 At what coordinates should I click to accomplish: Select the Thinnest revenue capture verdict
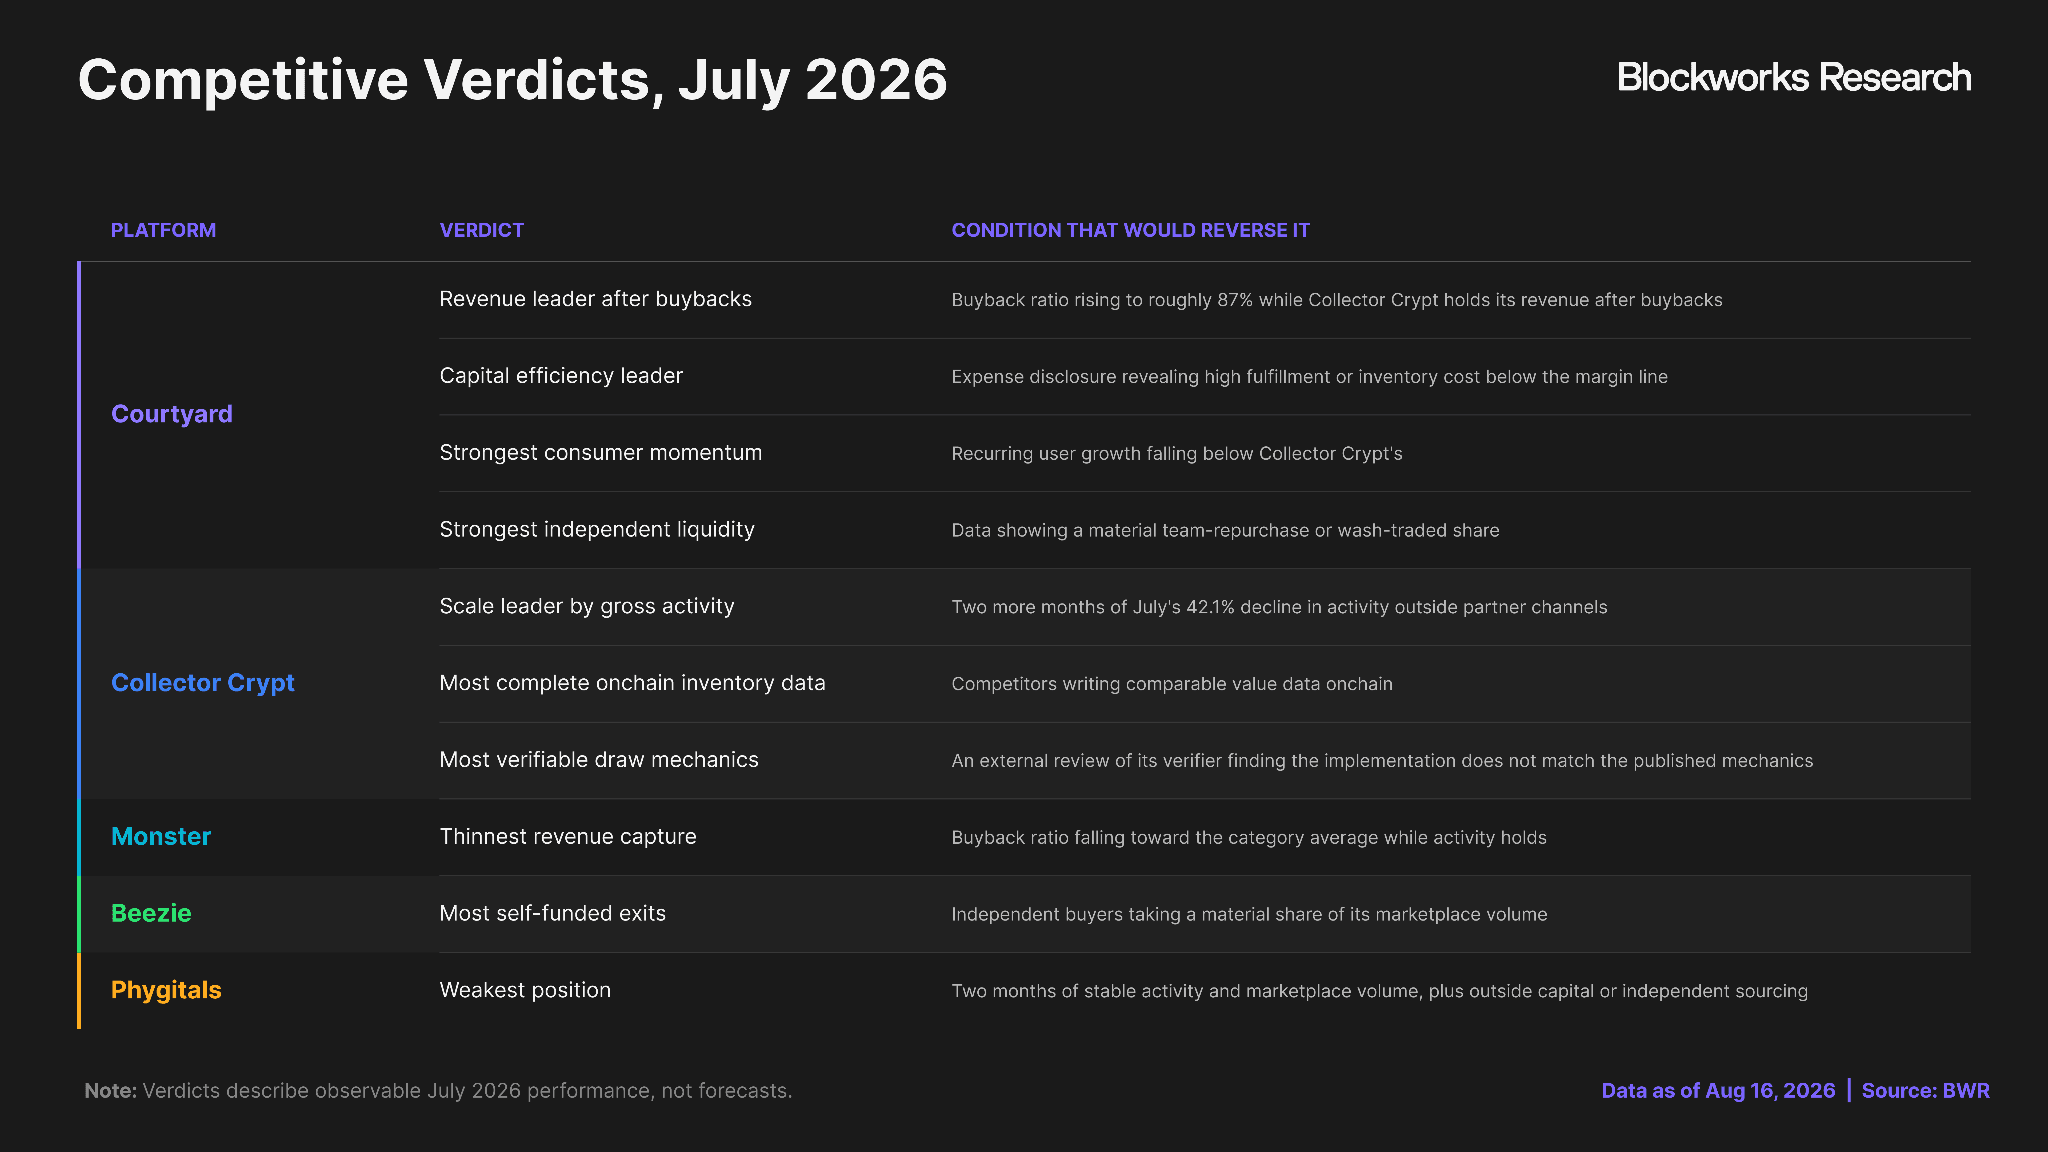(x=568, y=837)
